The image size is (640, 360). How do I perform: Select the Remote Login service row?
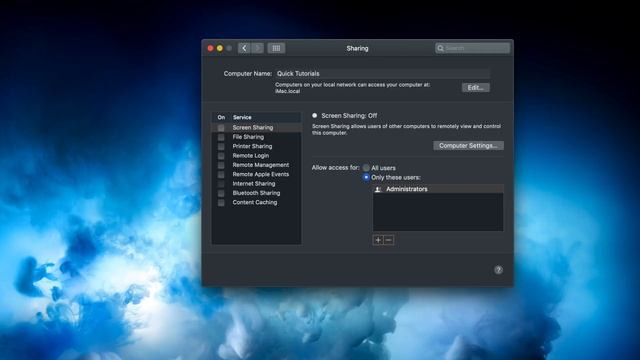pyautogui.click(x=257, y=156)
